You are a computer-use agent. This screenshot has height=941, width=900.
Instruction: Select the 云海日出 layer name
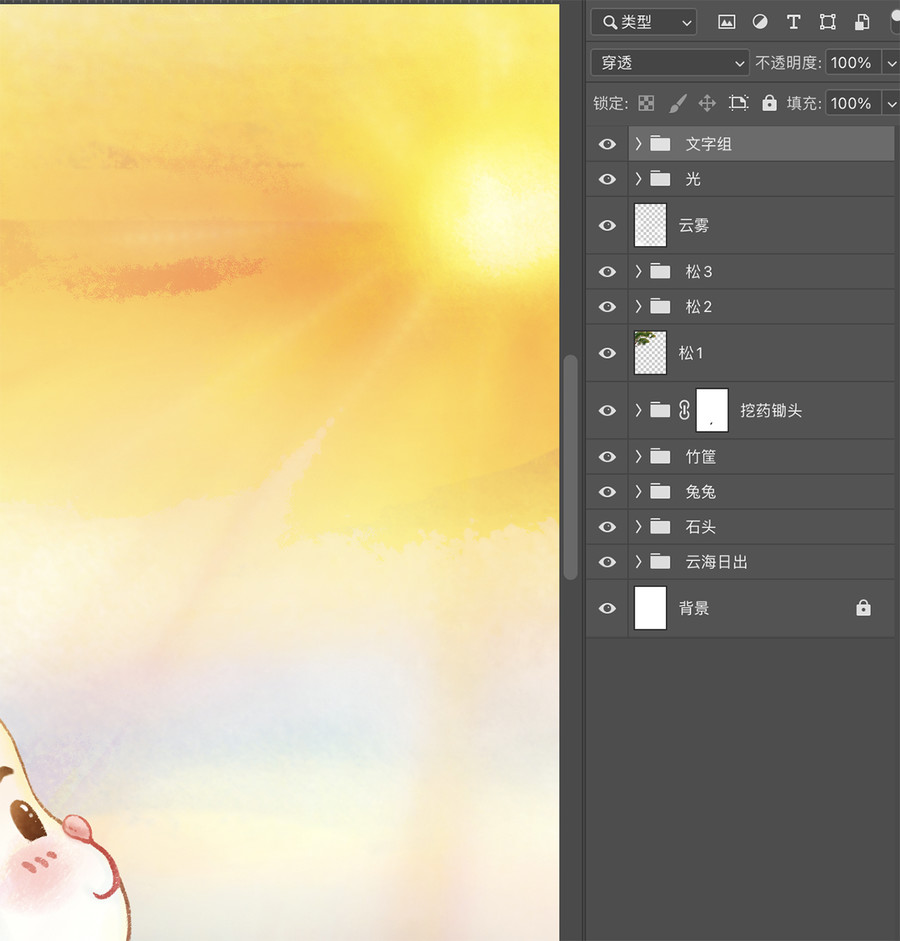tap(716, 562)
